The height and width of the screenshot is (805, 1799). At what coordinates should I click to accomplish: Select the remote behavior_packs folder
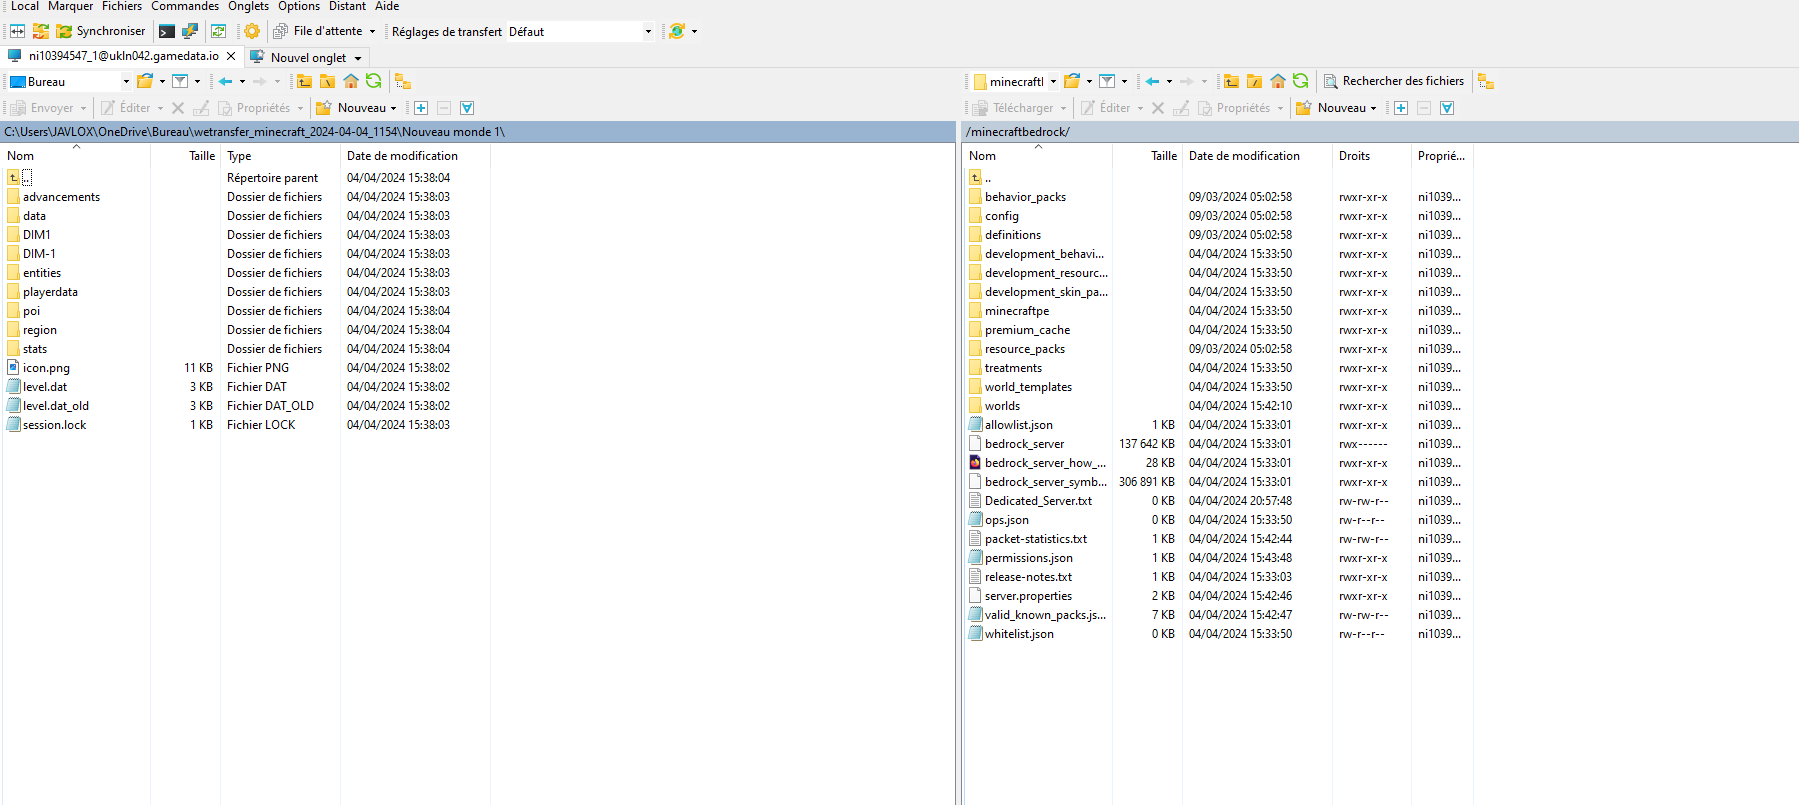click(1025, 197)
